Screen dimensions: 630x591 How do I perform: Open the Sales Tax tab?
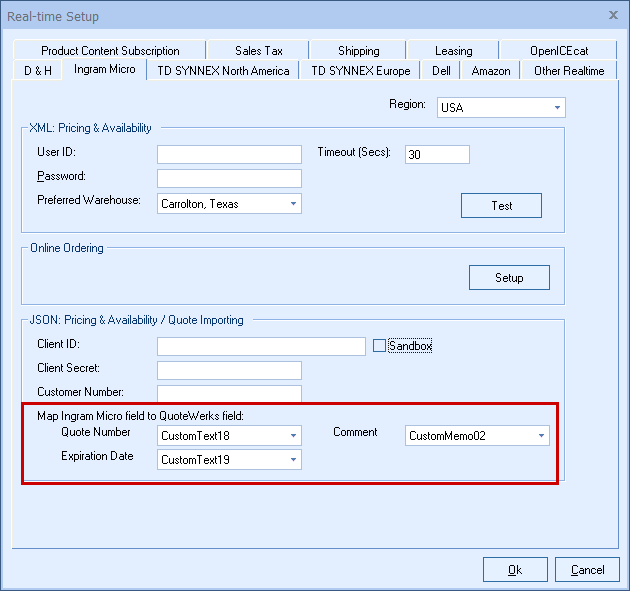point(258,51)
